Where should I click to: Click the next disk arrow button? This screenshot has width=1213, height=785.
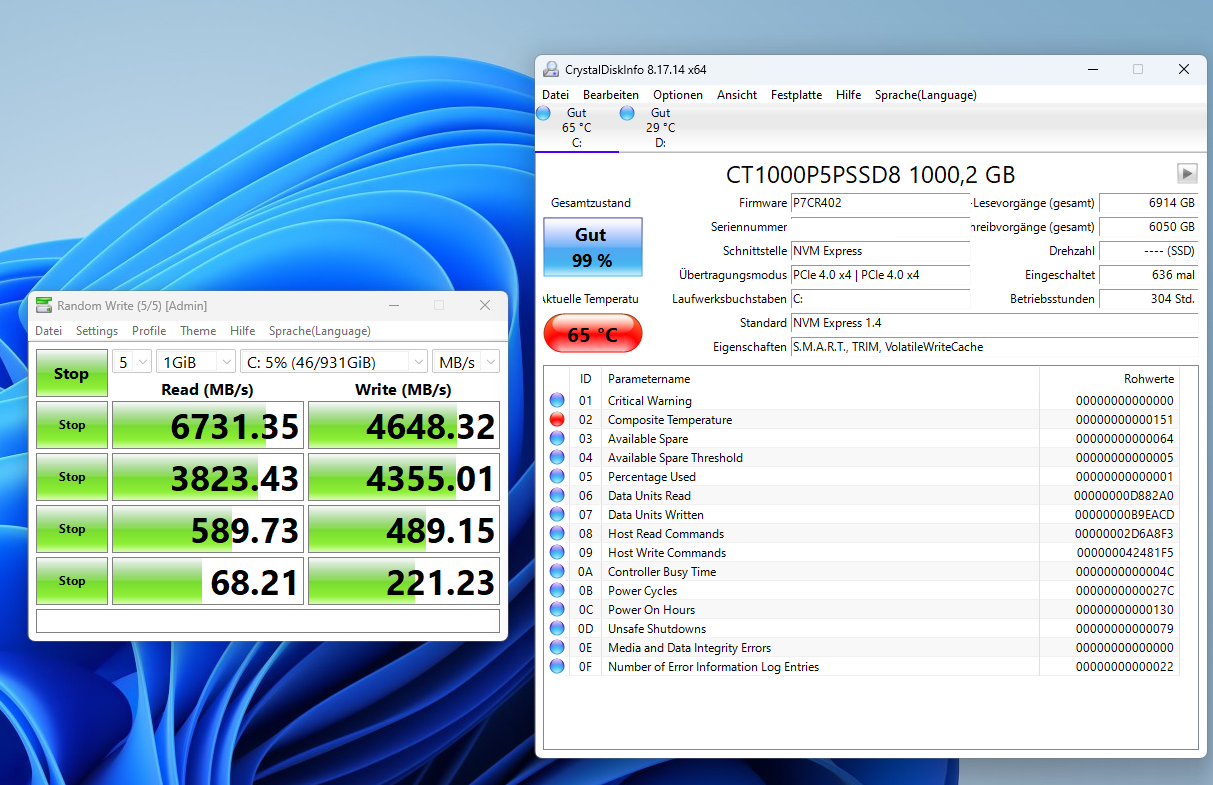[x=1187, y=173]
